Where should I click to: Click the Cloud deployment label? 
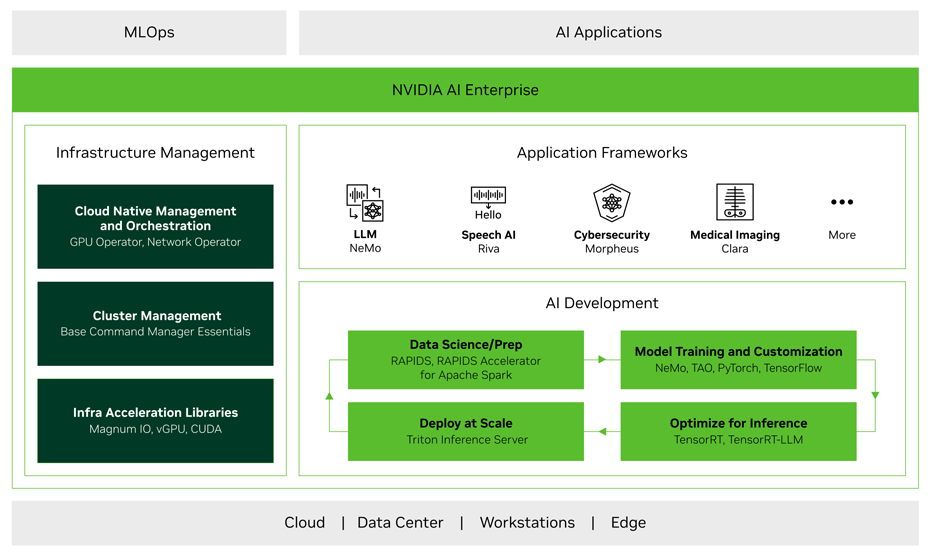click(305, 522)
